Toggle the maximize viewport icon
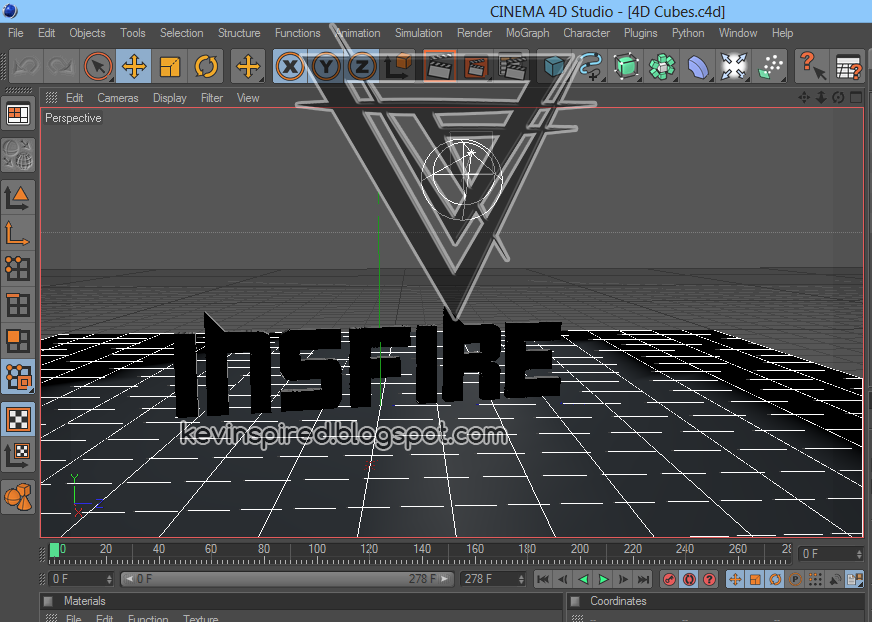Viewport: 872px width, 622px height. pyautogui.click(x=856, y=98)
